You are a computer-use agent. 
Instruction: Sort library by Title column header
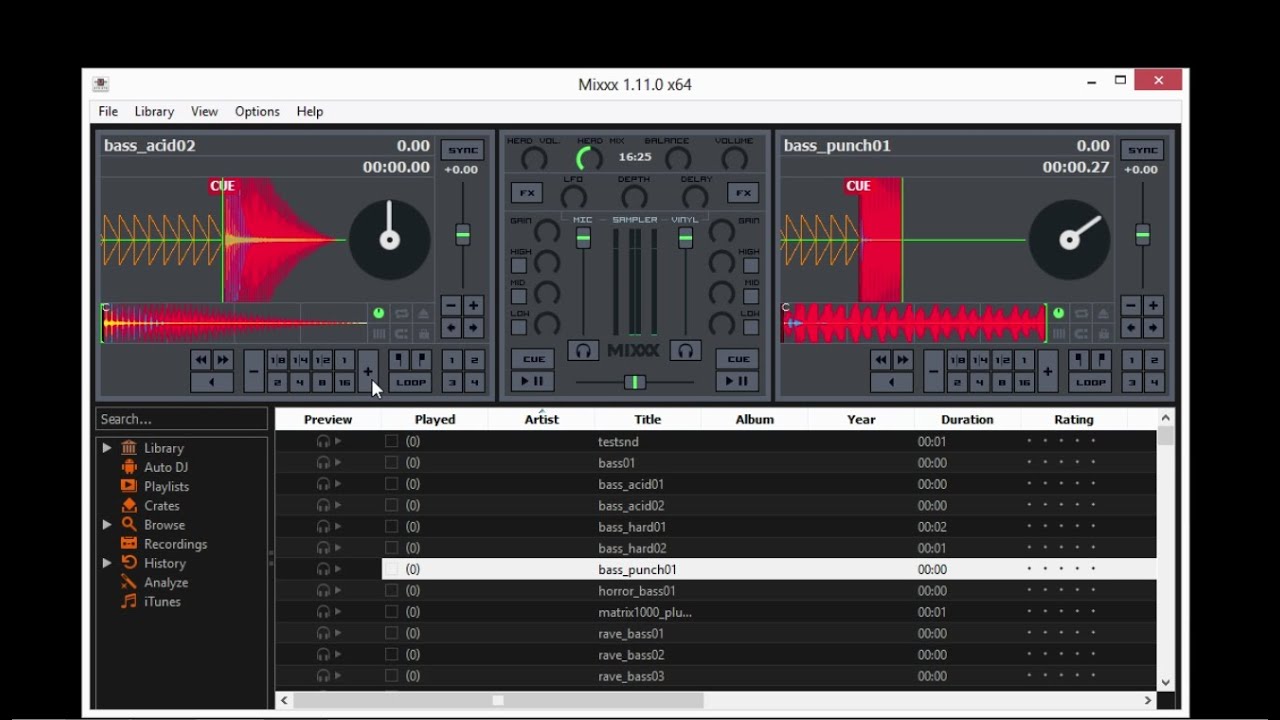pos(648,419)
